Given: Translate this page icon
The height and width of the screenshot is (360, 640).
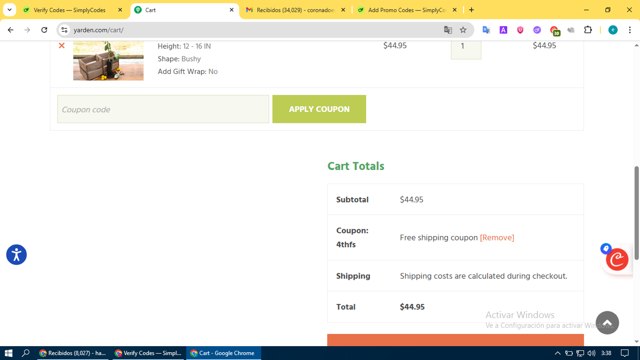Looking at the screenshot, I should tap(448, 30).
